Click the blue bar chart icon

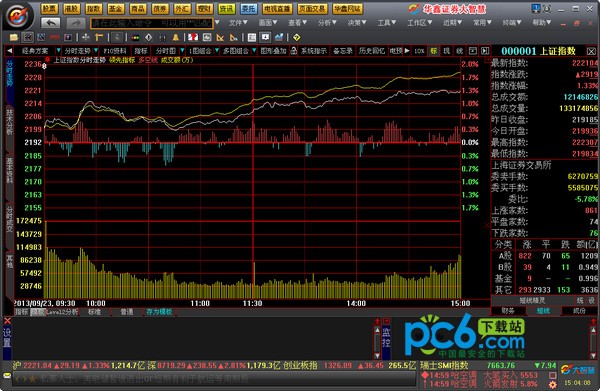click(x=279, y=37)
